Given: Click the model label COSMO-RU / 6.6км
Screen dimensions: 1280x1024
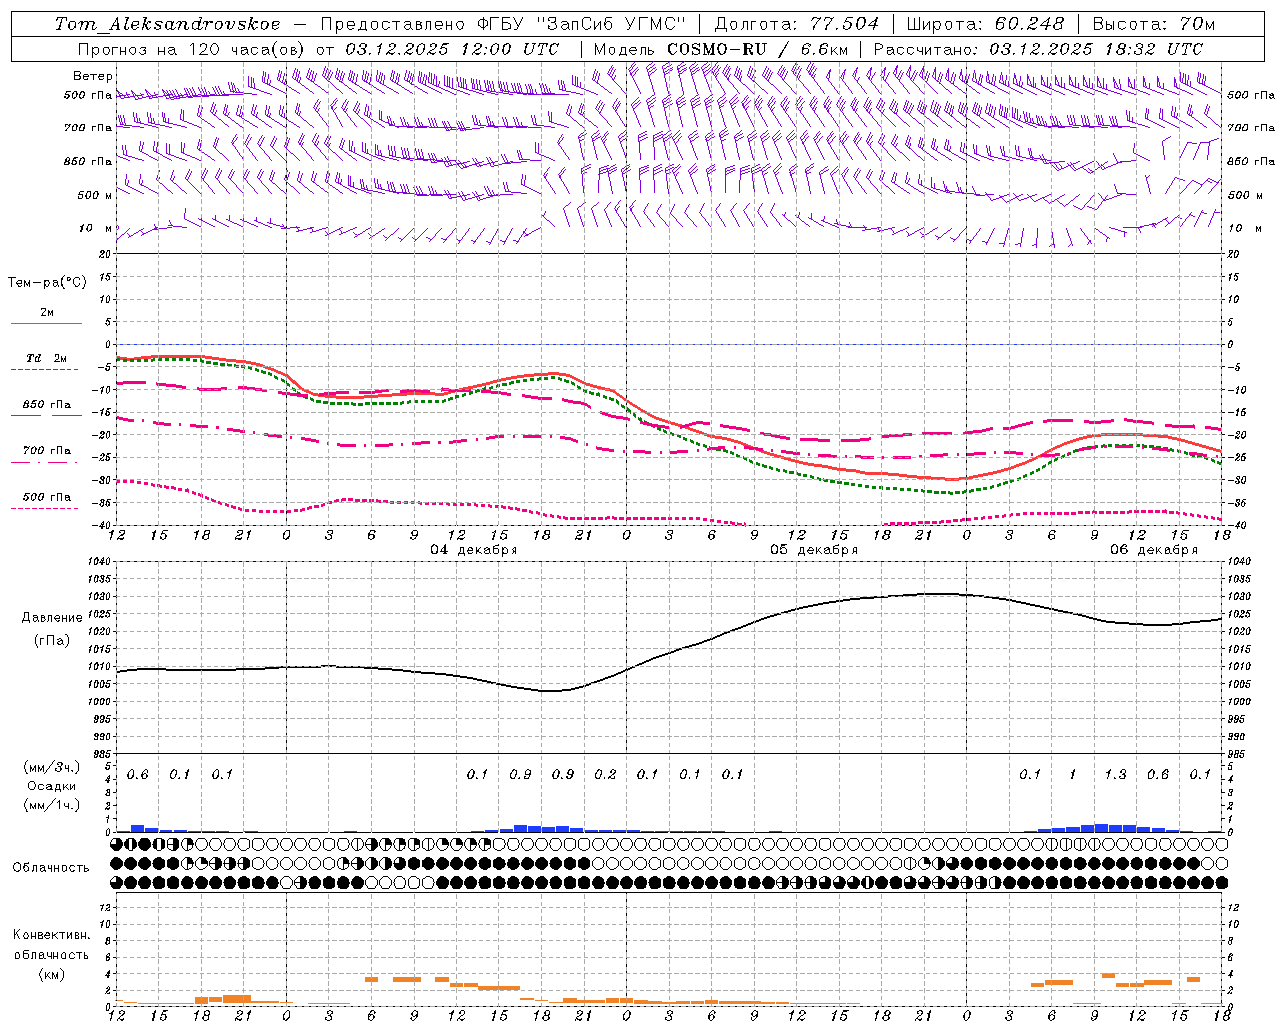Looking at the screenshot, I should (757, 49).
